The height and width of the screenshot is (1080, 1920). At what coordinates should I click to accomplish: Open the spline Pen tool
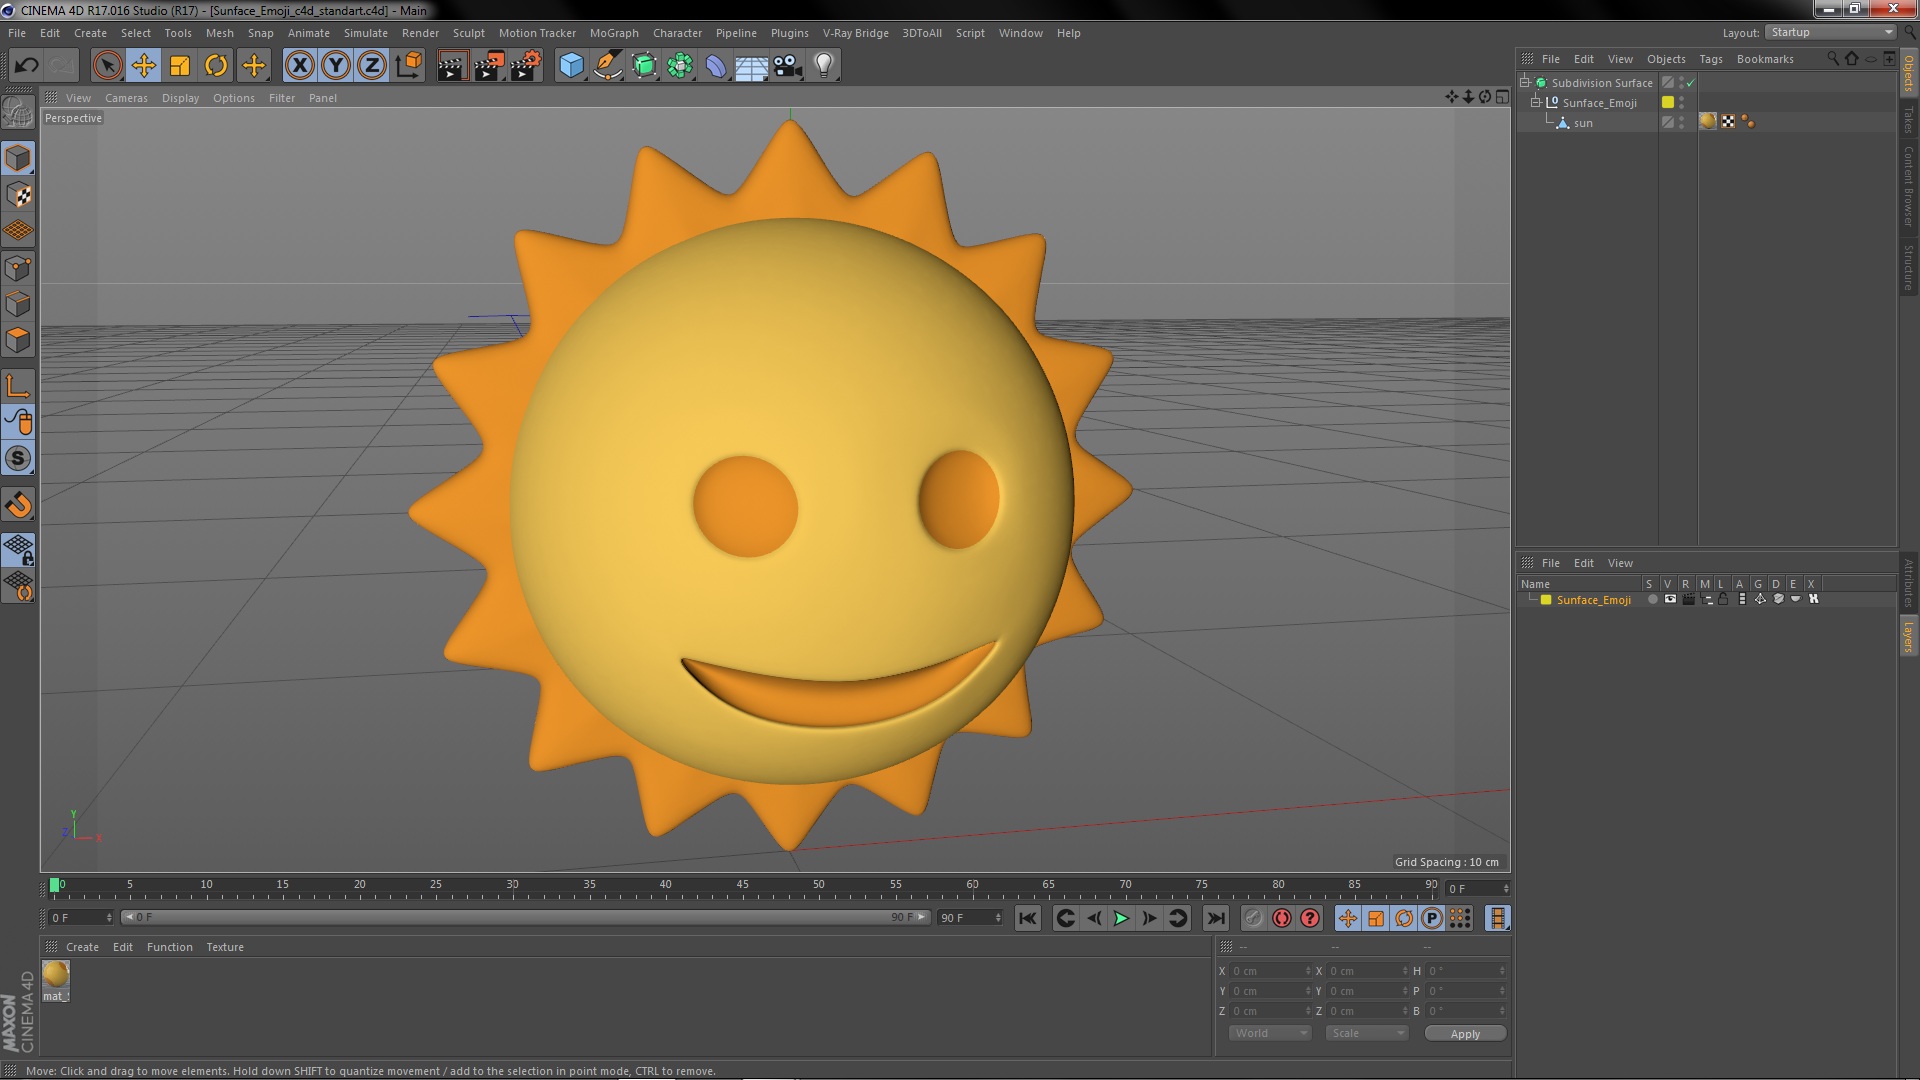click(x=607, y=66)
